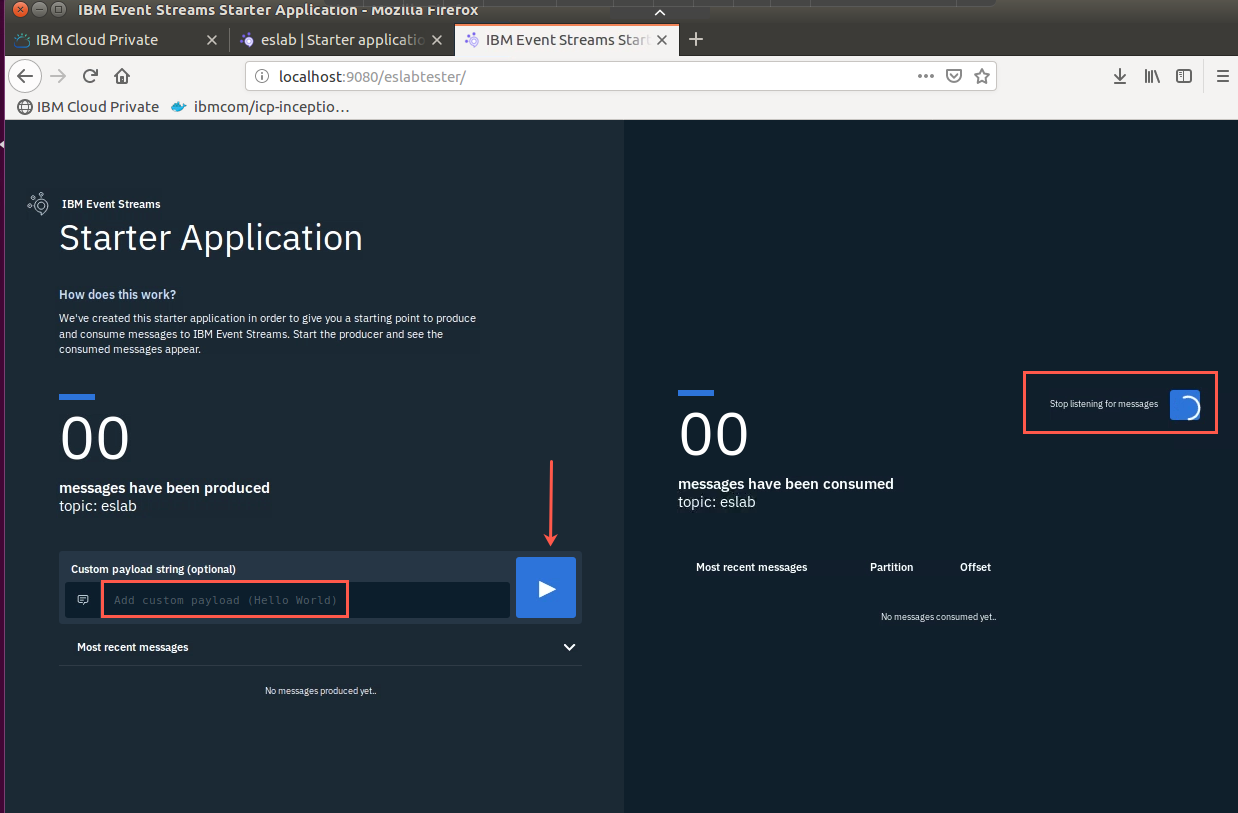Click consumer Most recent messages header
The image size is (1238, 813).
751,567
